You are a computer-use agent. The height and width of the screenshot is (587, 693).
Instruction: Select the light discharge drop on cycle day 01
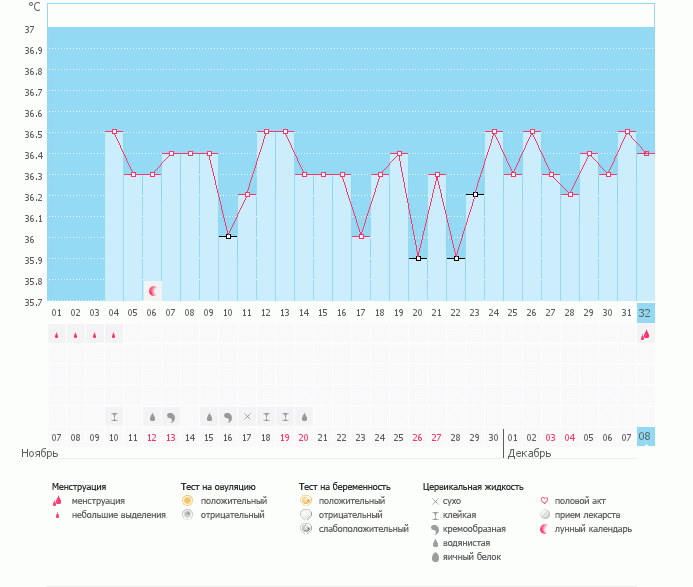pyautogui.click(x=56, y=336)
